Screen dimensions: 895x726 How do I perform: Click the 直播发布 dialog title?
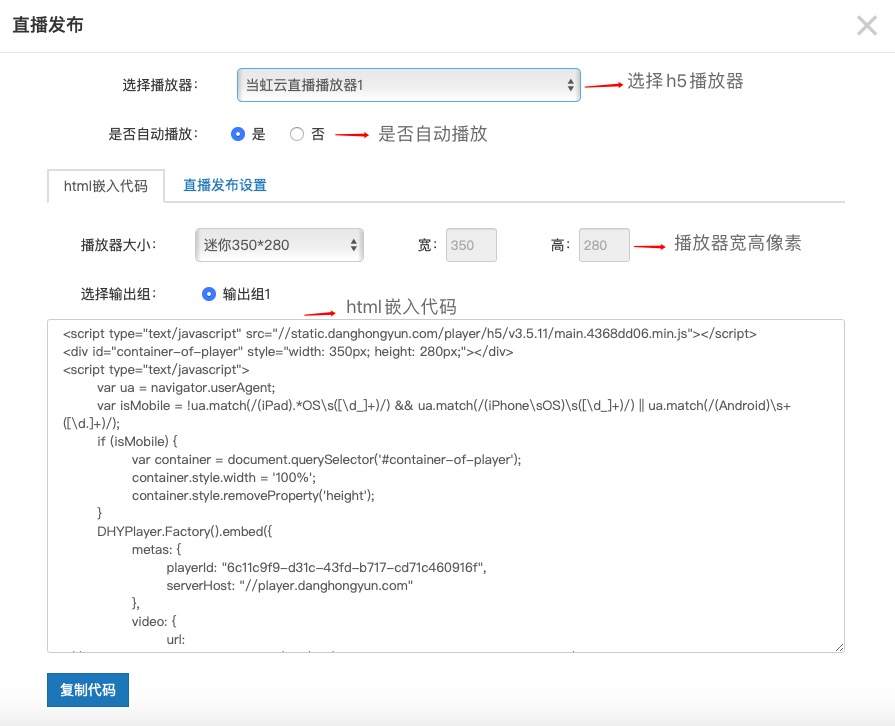[48, 25]
